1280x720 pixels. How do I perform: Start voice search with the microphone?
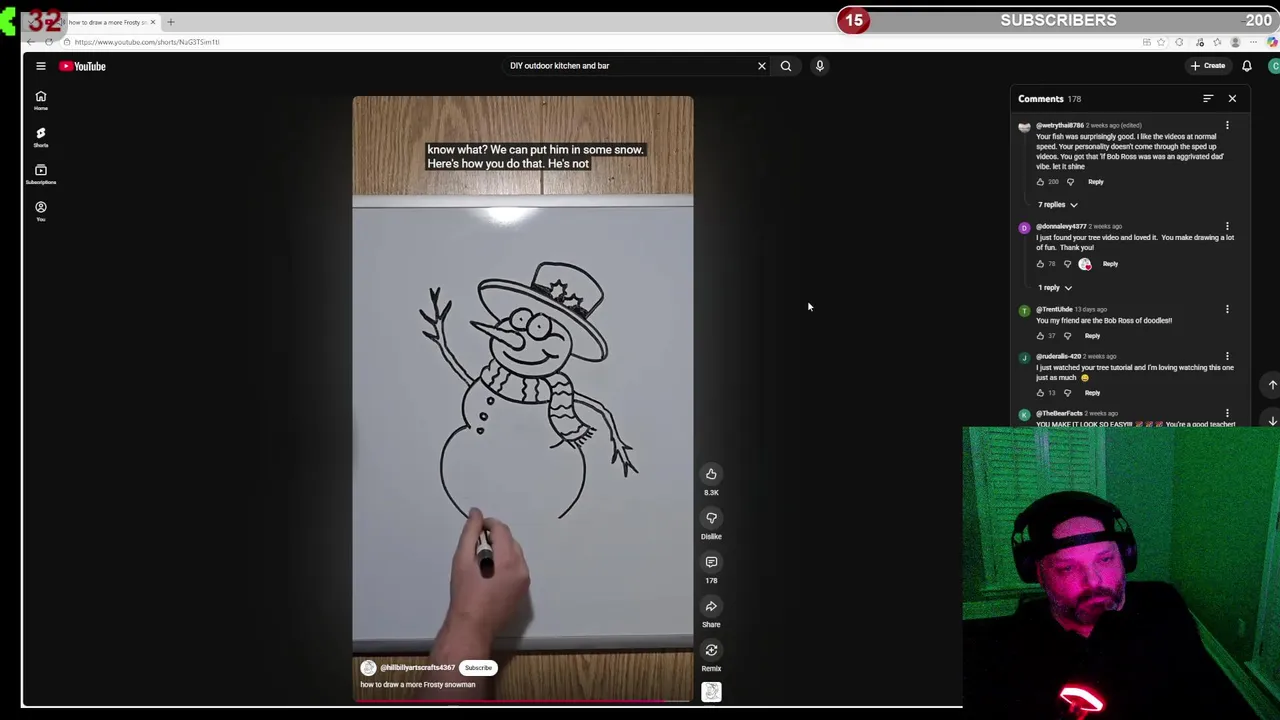click(819, 66)
